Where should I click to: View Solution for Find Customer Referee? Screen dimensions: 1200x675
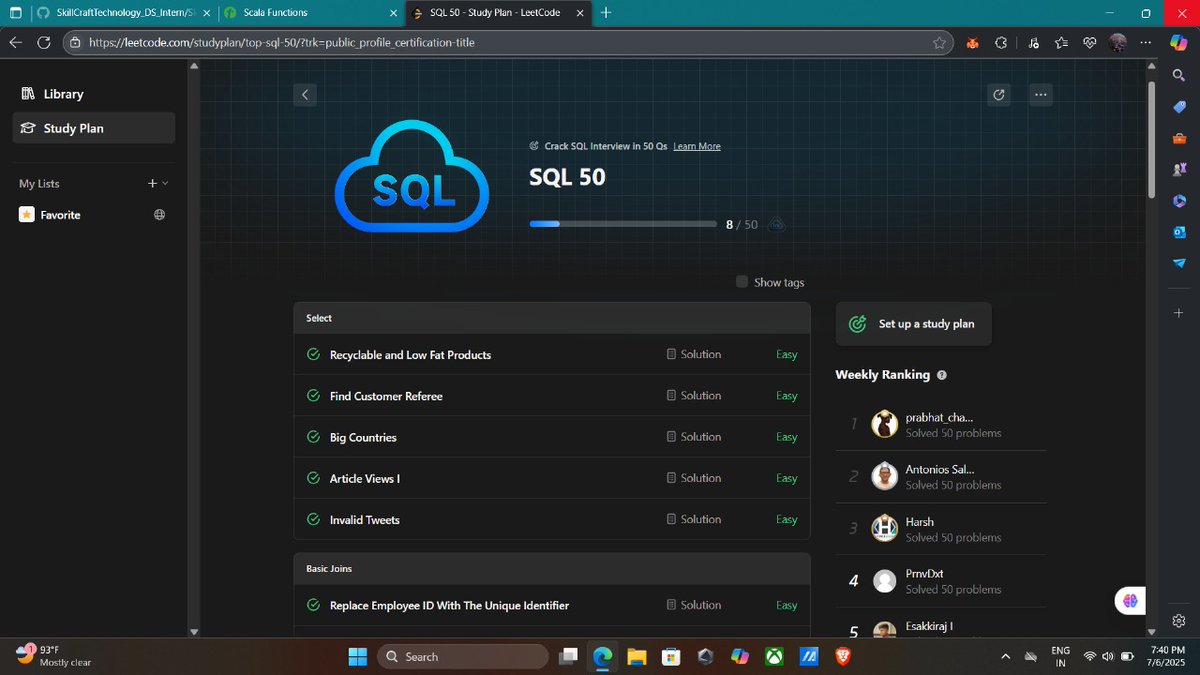pos(694,396)
